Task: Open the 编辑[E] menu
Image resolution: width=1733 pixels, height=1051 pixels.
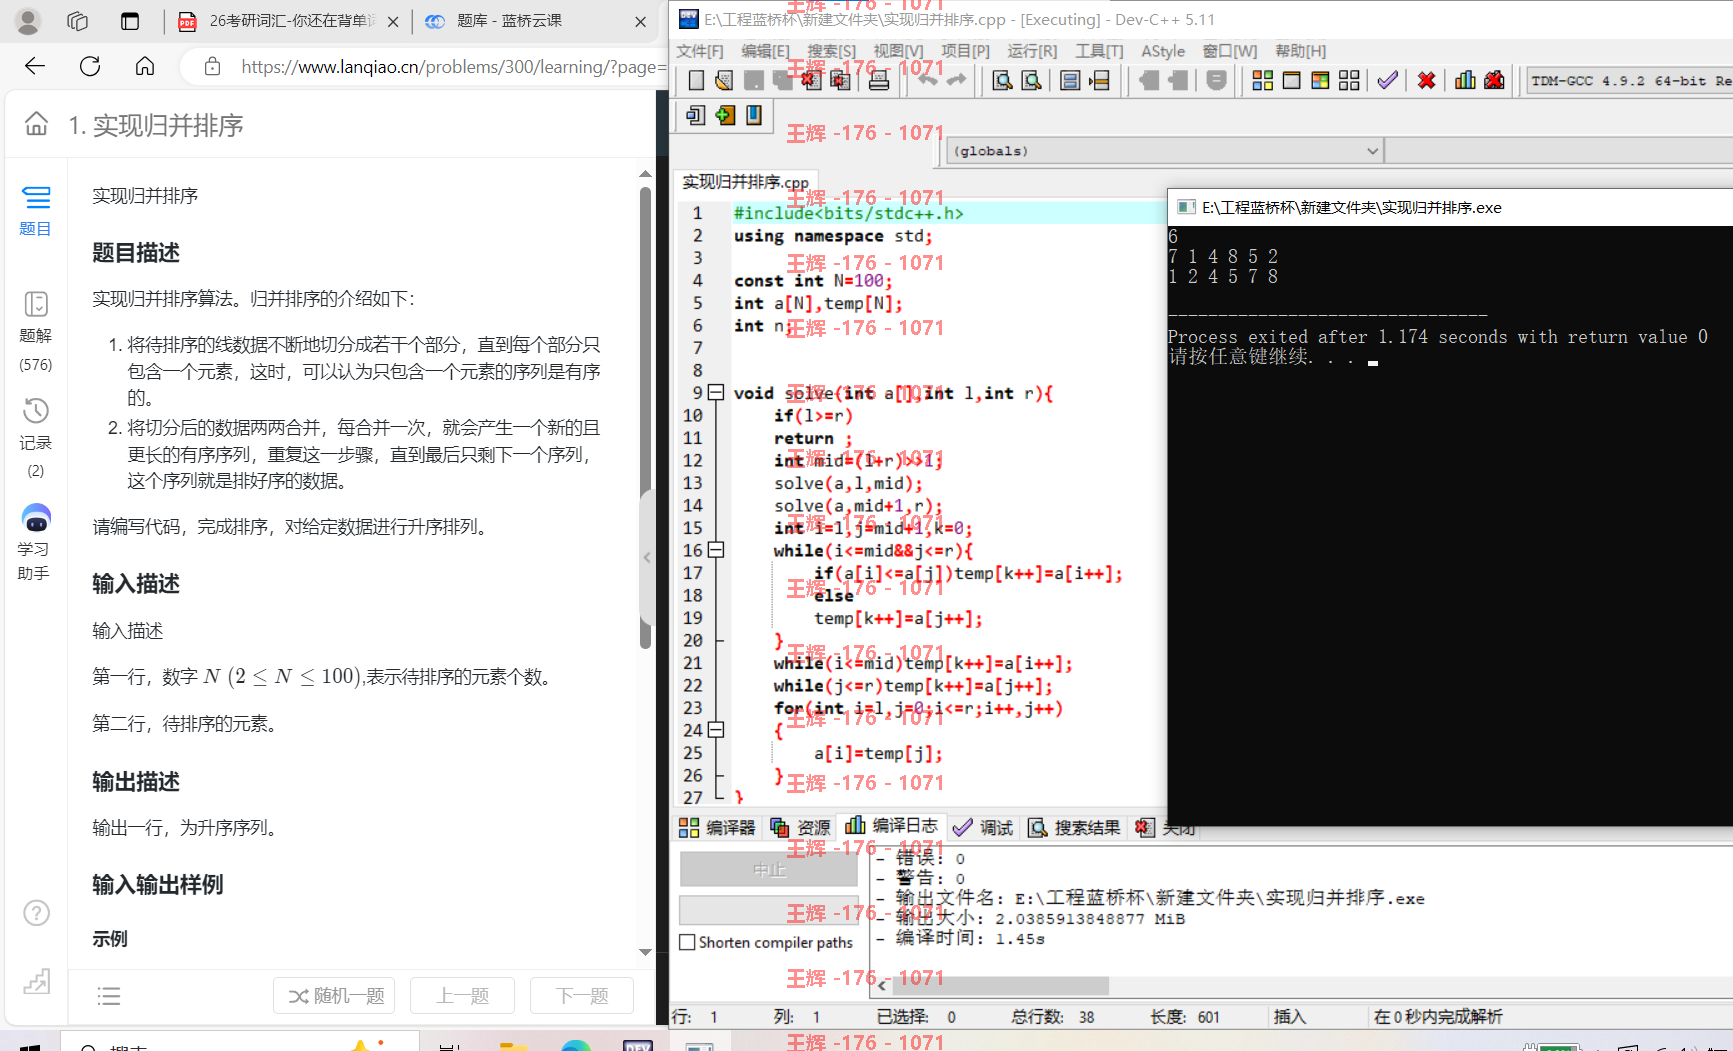Action: click(x=765, y=51)
